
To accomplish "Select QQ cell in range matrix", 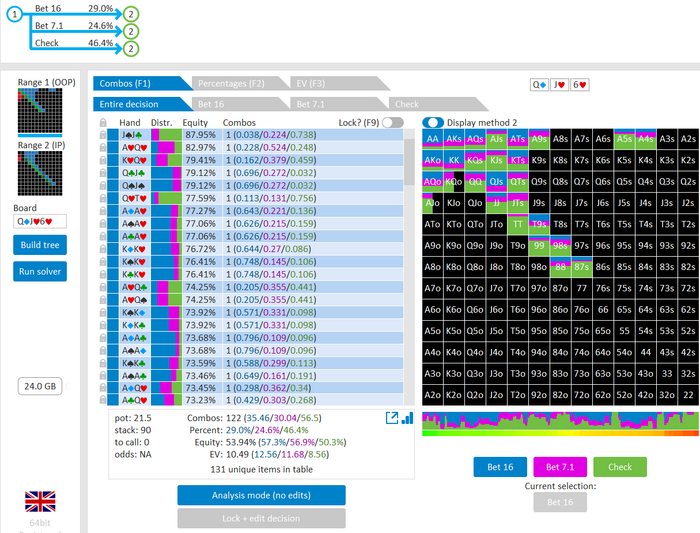I will click(475, 182).
